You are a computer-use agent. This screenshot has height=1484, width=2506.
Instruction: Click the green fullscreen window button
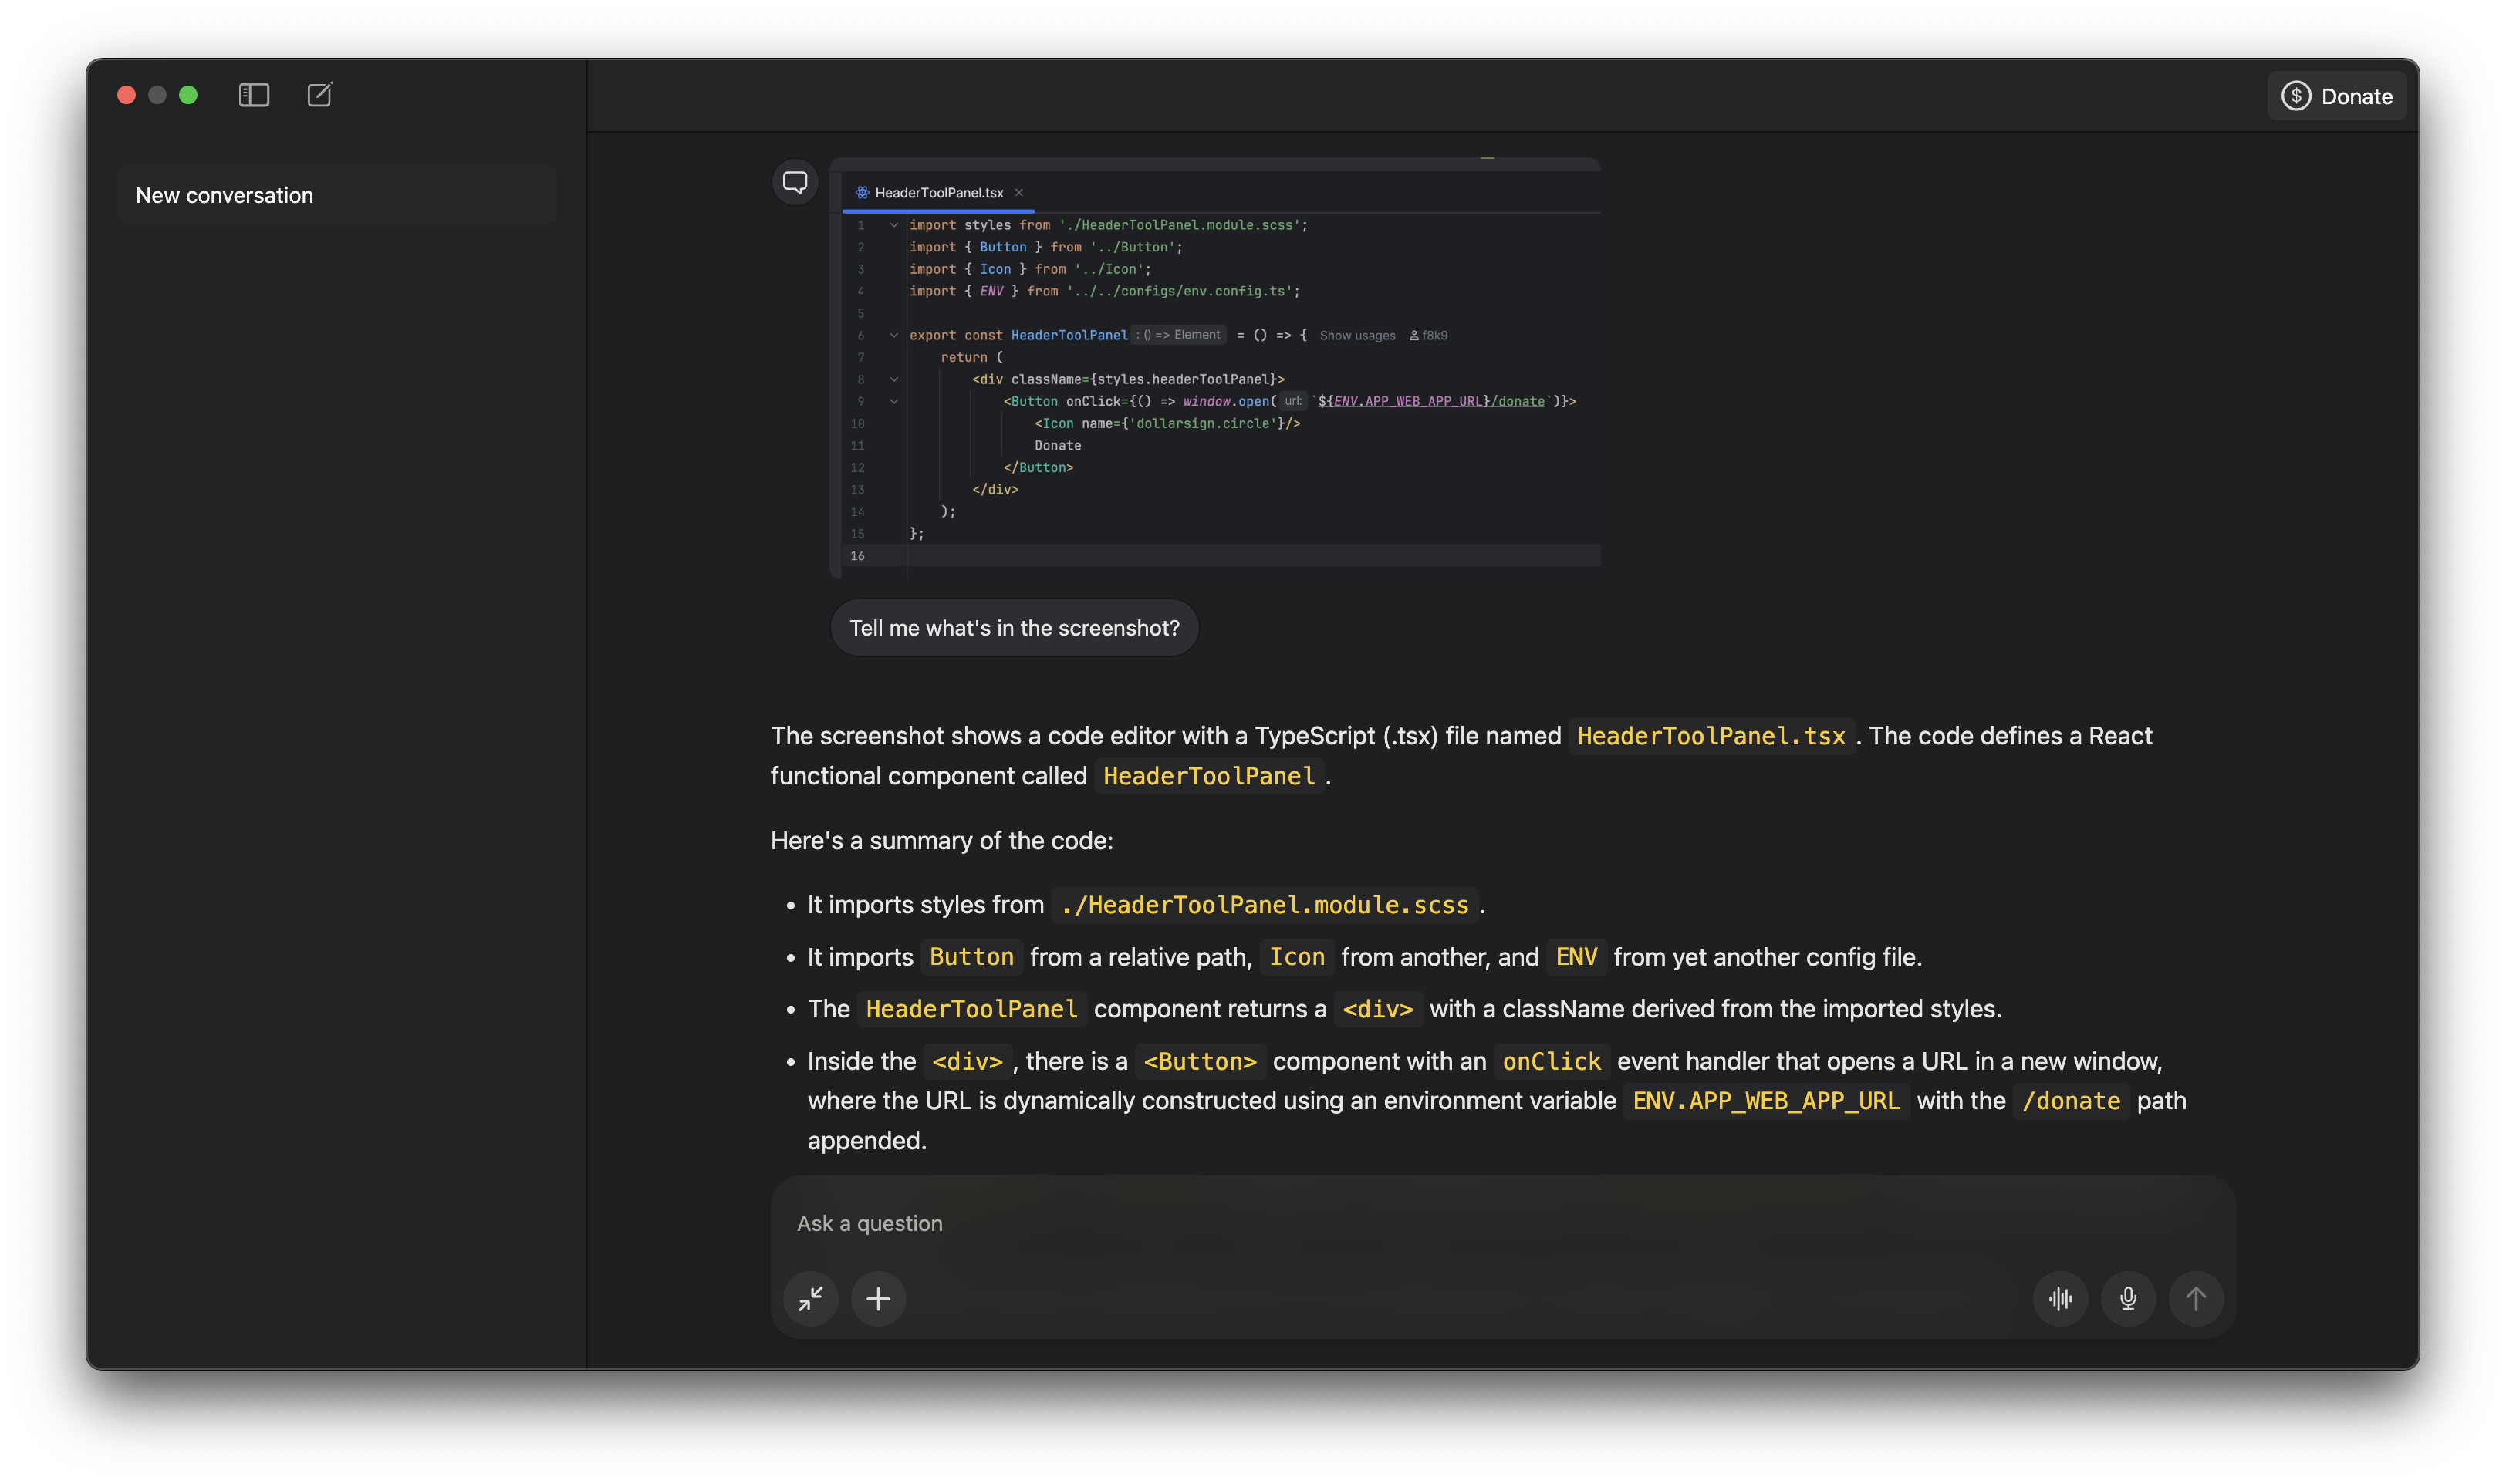188,95
